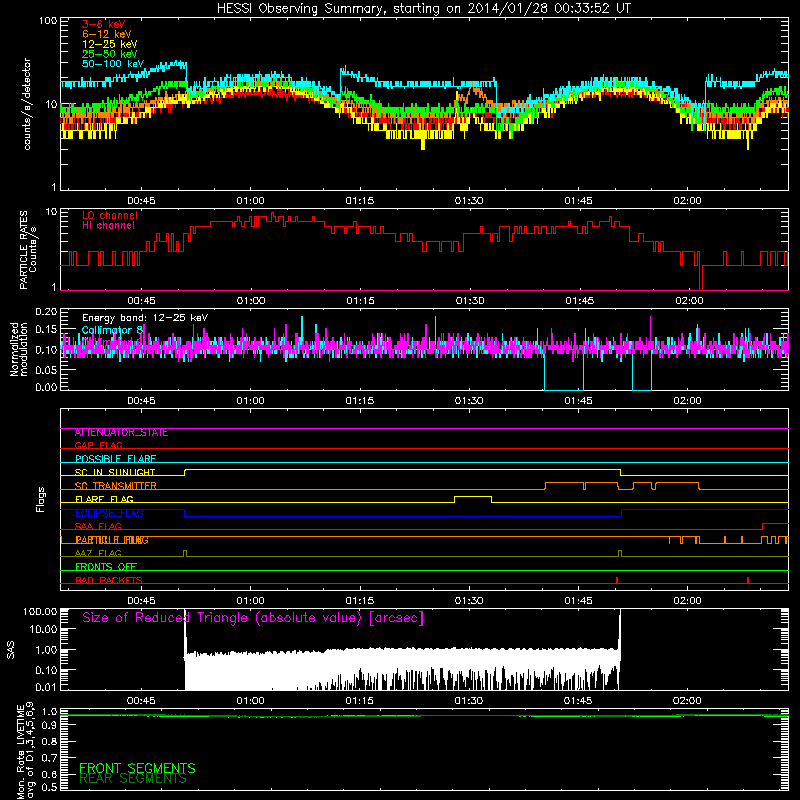Click the green 25-50 keV legend entry
The image size is (800, 800).
(x=109, y=54)
